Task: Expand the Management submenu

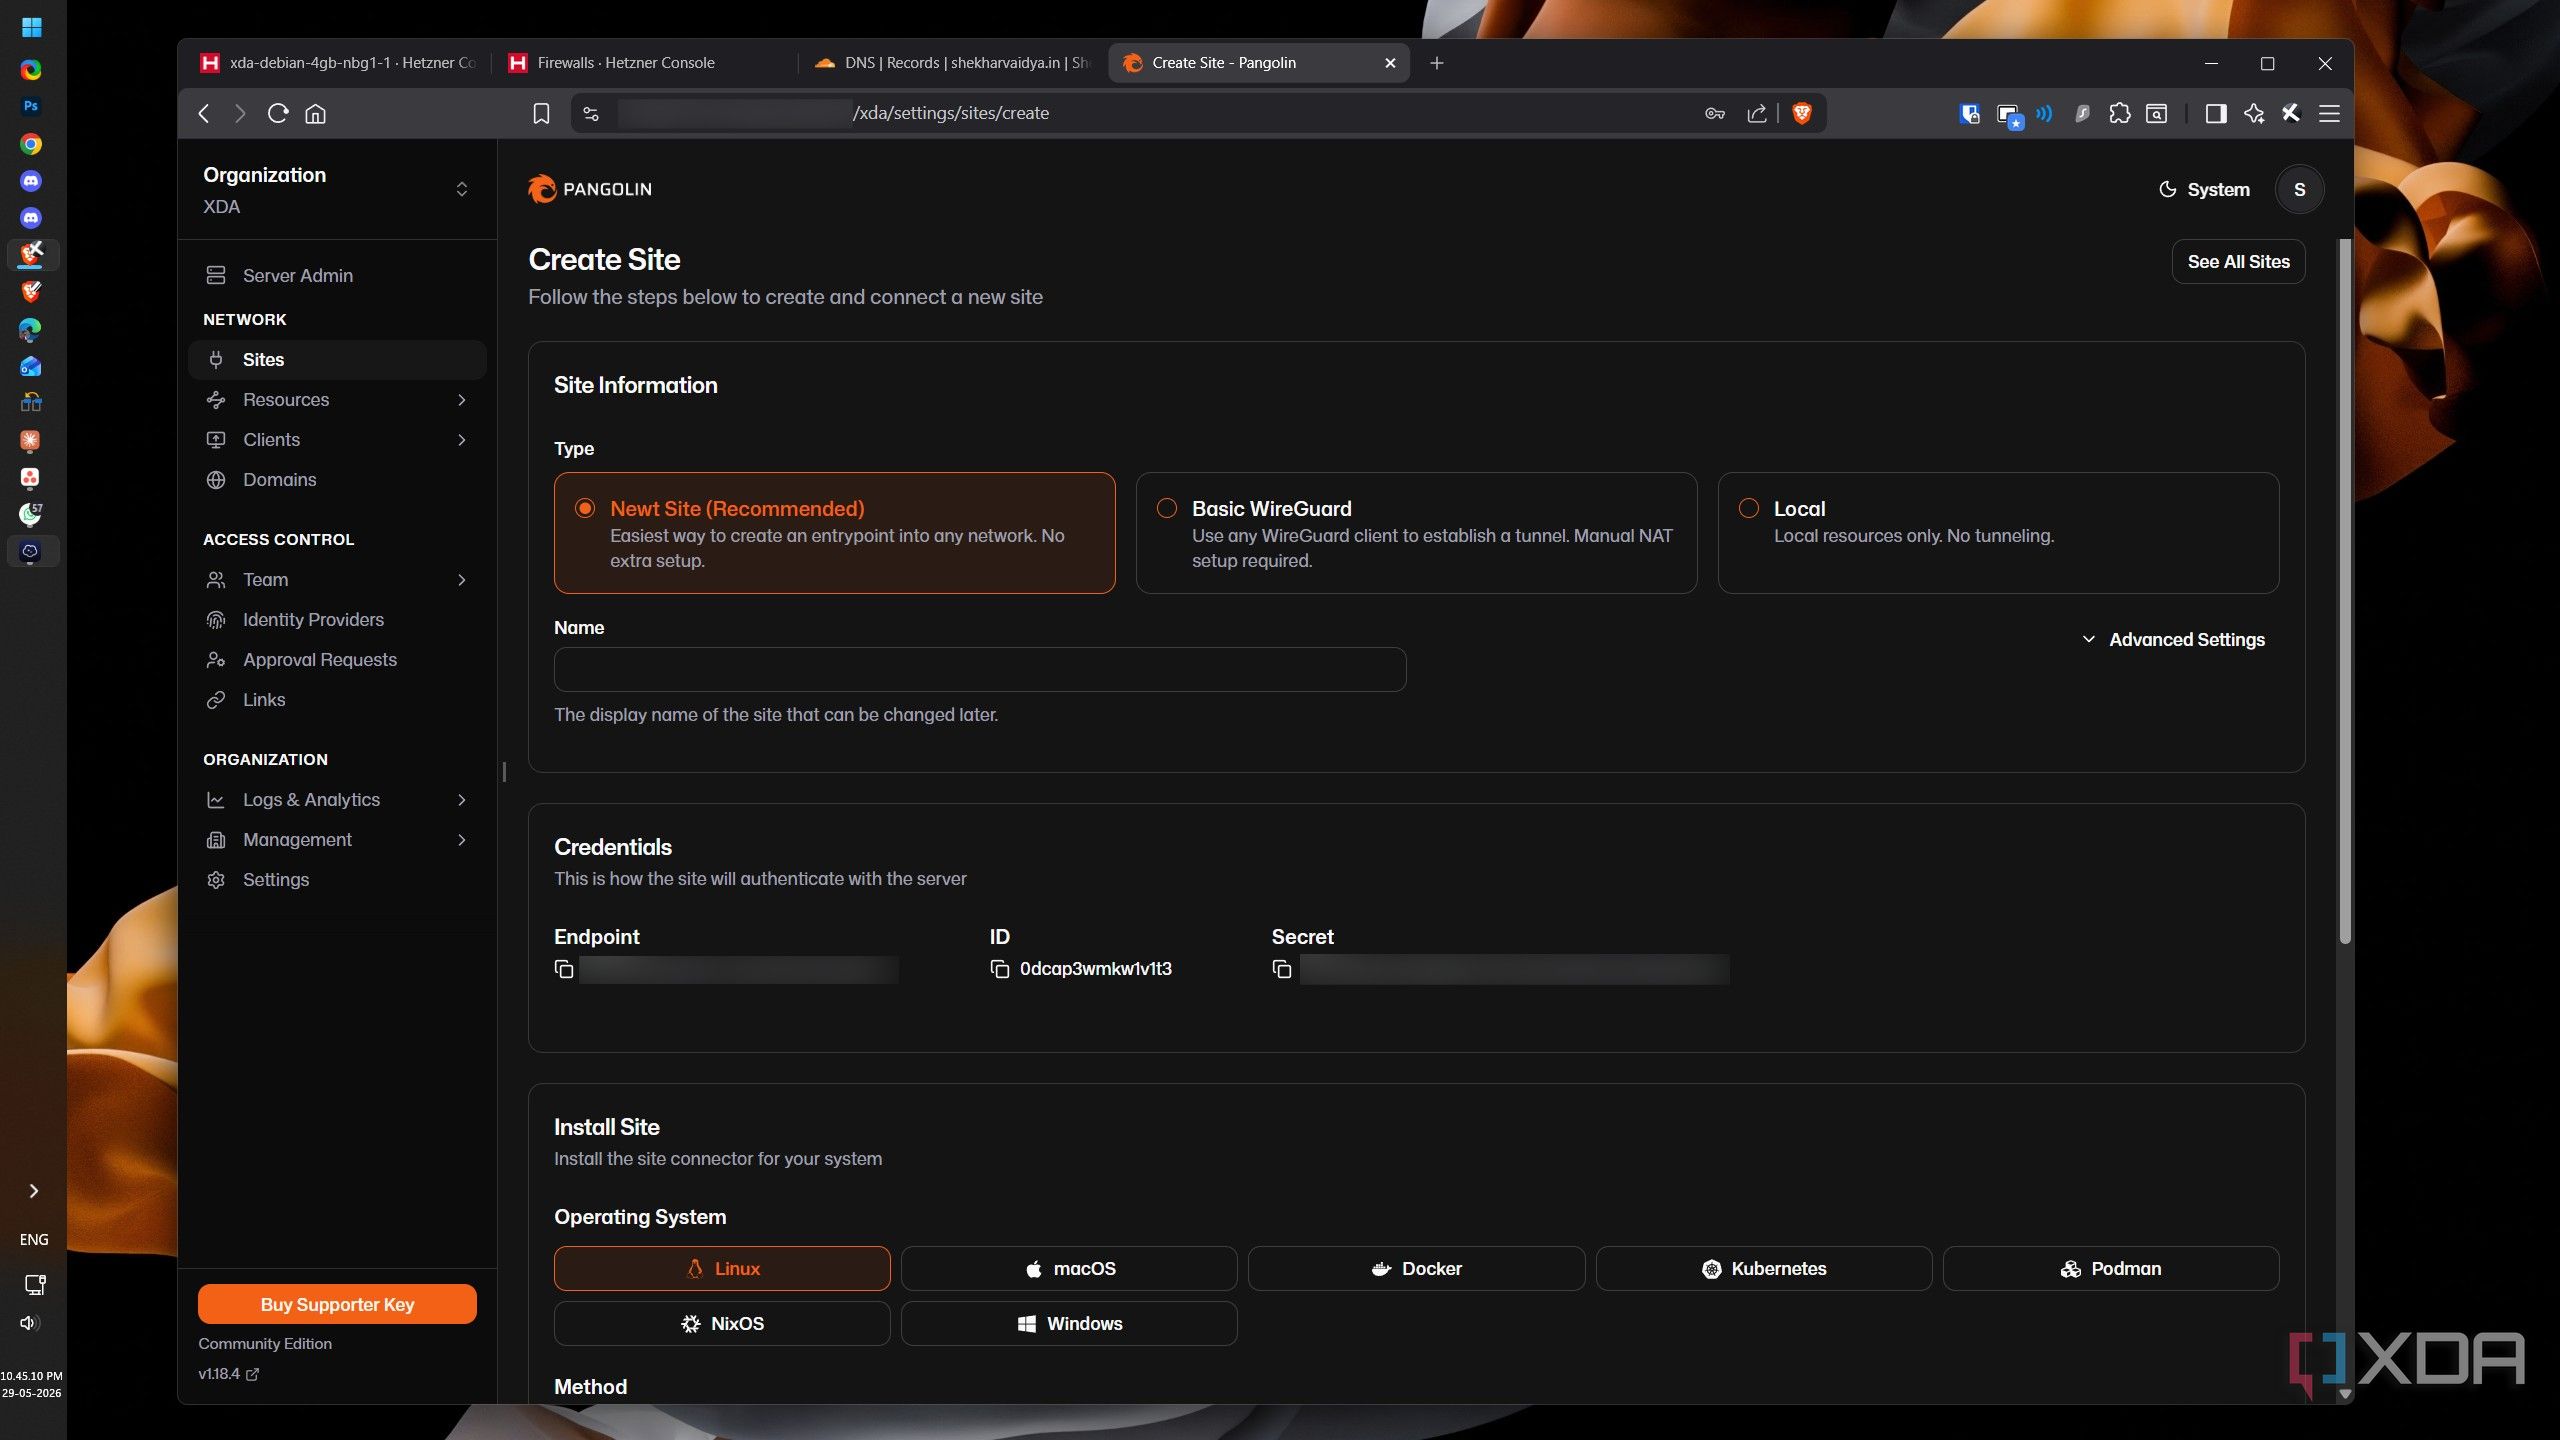Action: tap(337, 840)
